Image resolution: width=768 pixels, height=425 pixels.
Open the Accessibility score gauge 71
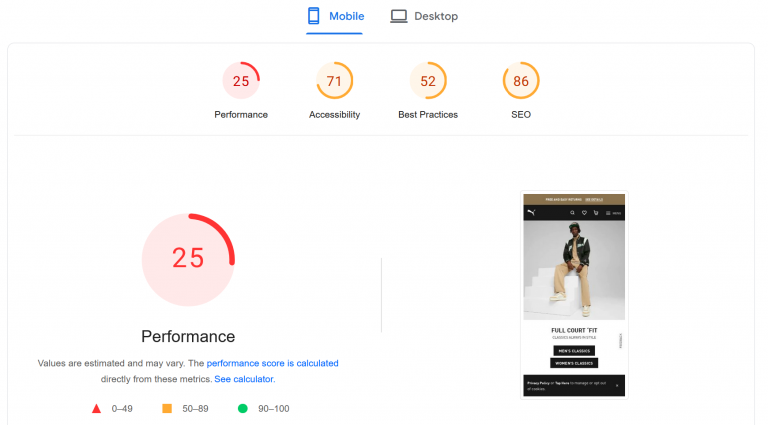(335, 81)
